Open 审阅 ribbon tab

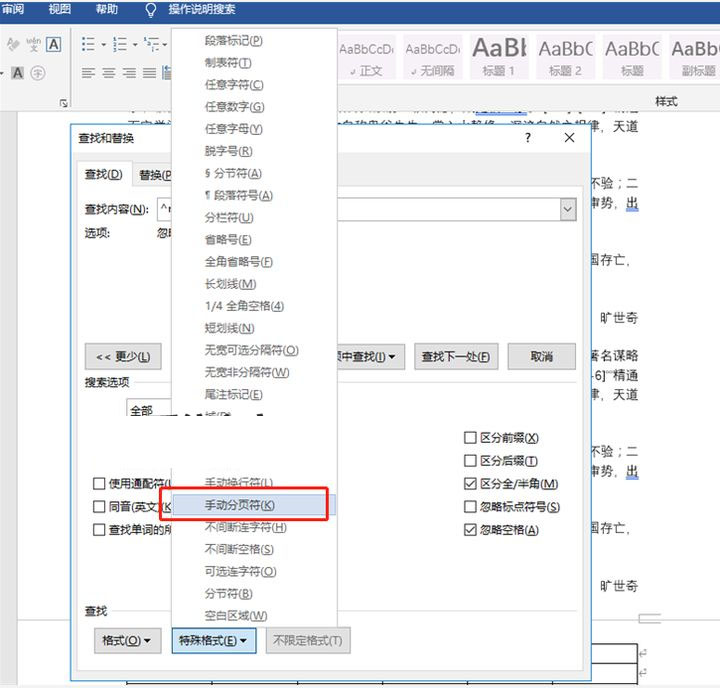[13, 9]
